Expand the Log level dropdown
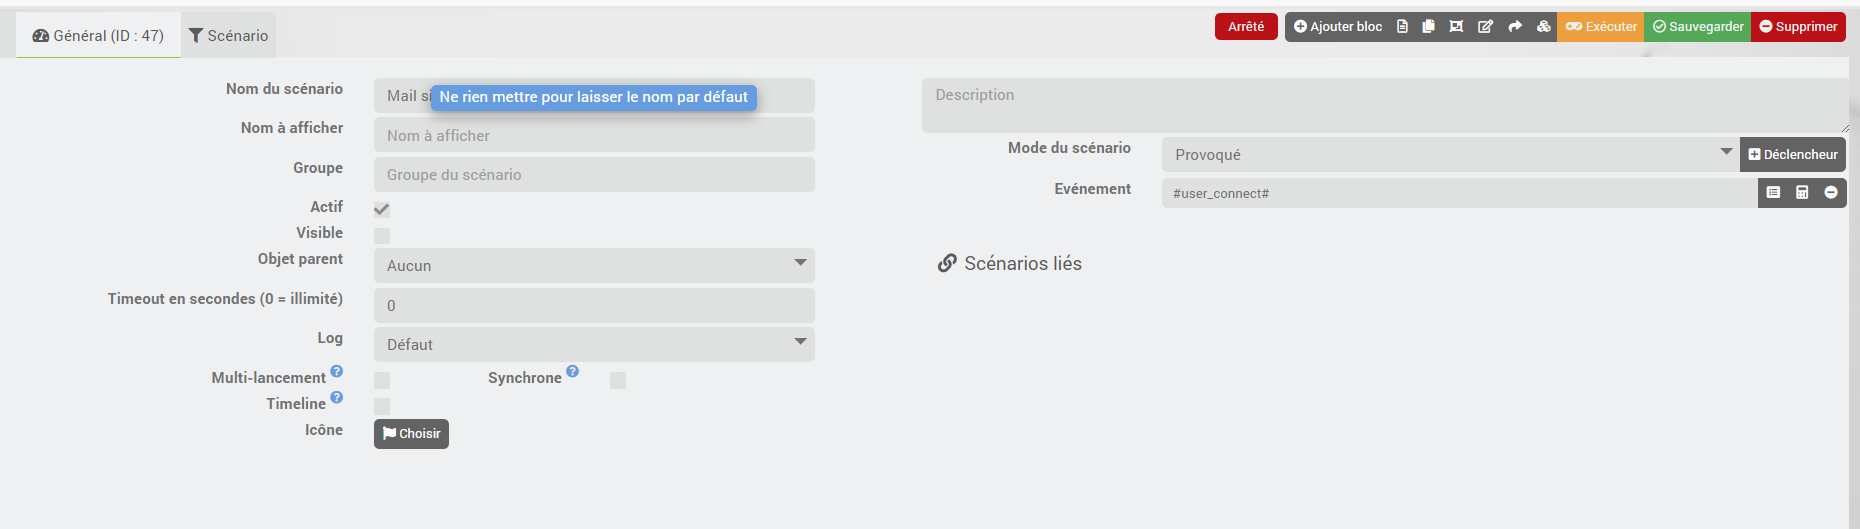The width and height of the screenshot is (1860, 529). click(x=594, y=344)
